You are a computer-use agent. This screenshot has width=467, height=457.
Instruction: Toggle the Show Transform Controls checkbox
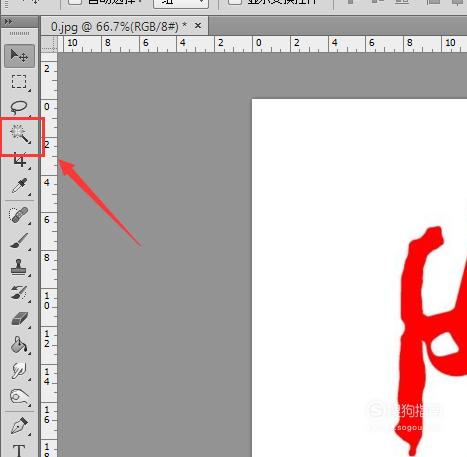[235, 2]
